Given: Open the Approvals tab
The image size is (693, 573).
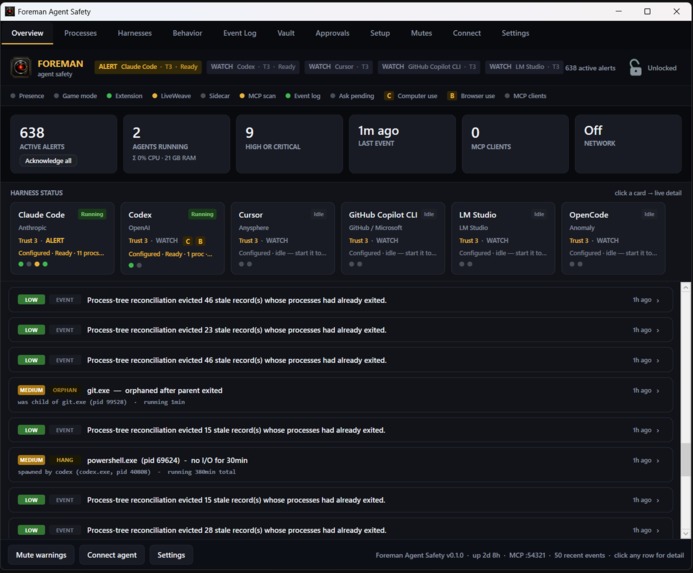Looking at the screenshot, I should 332,33.
